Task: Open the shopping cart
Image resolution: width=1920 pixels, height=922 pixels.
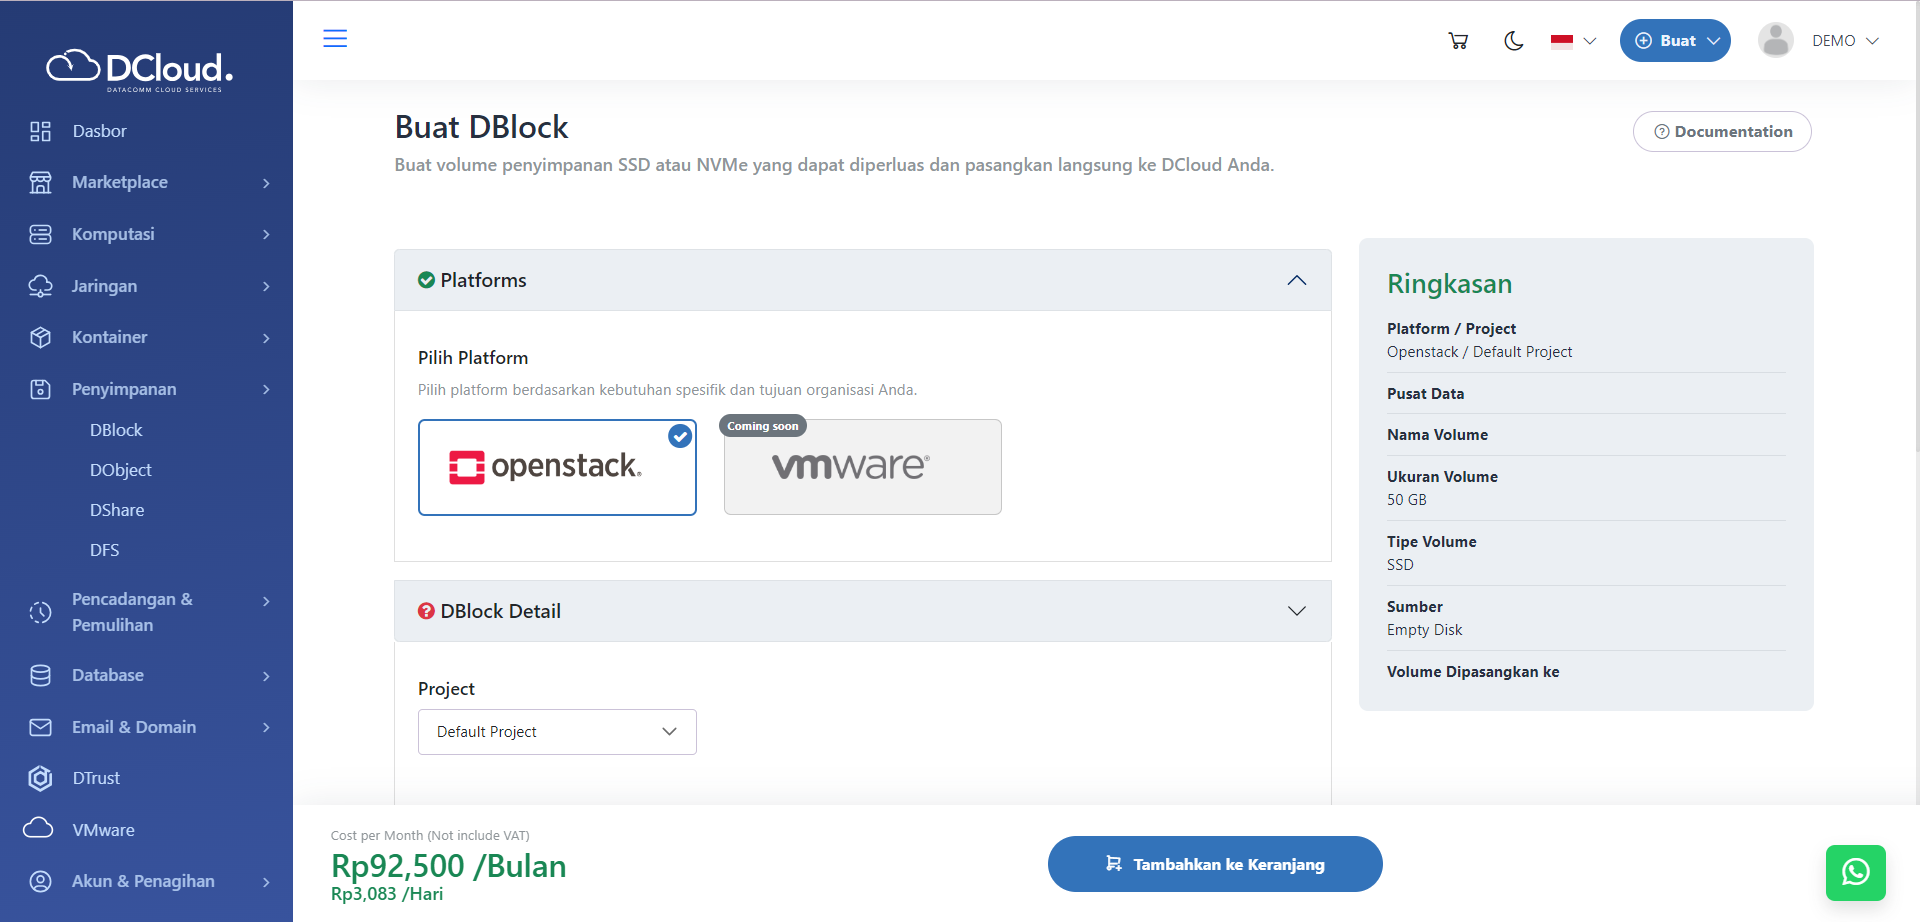Action: tap(1458, 40)
